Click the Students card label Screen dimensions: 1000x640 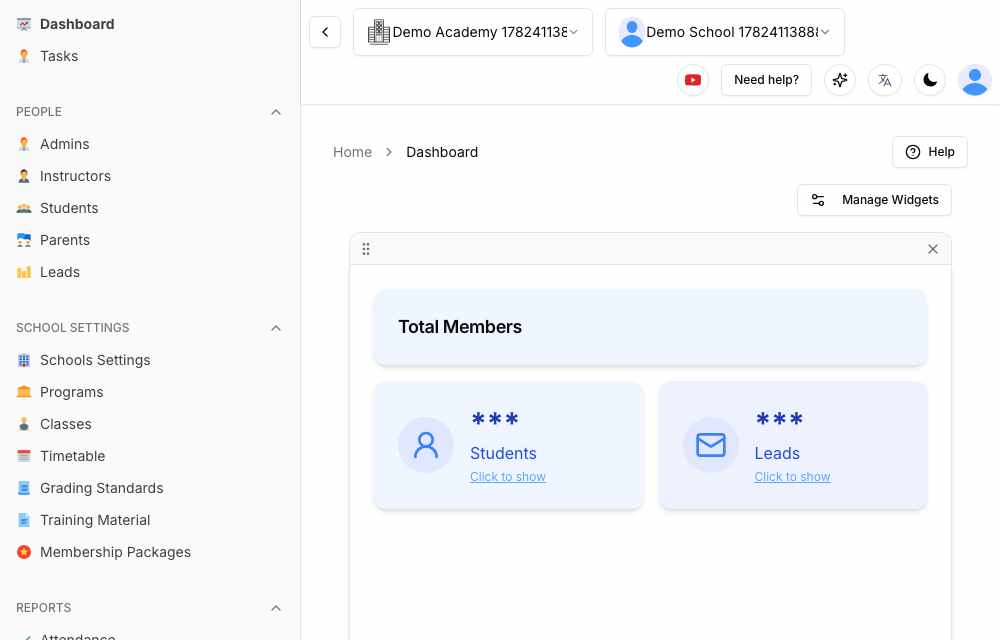pos(503,453)
